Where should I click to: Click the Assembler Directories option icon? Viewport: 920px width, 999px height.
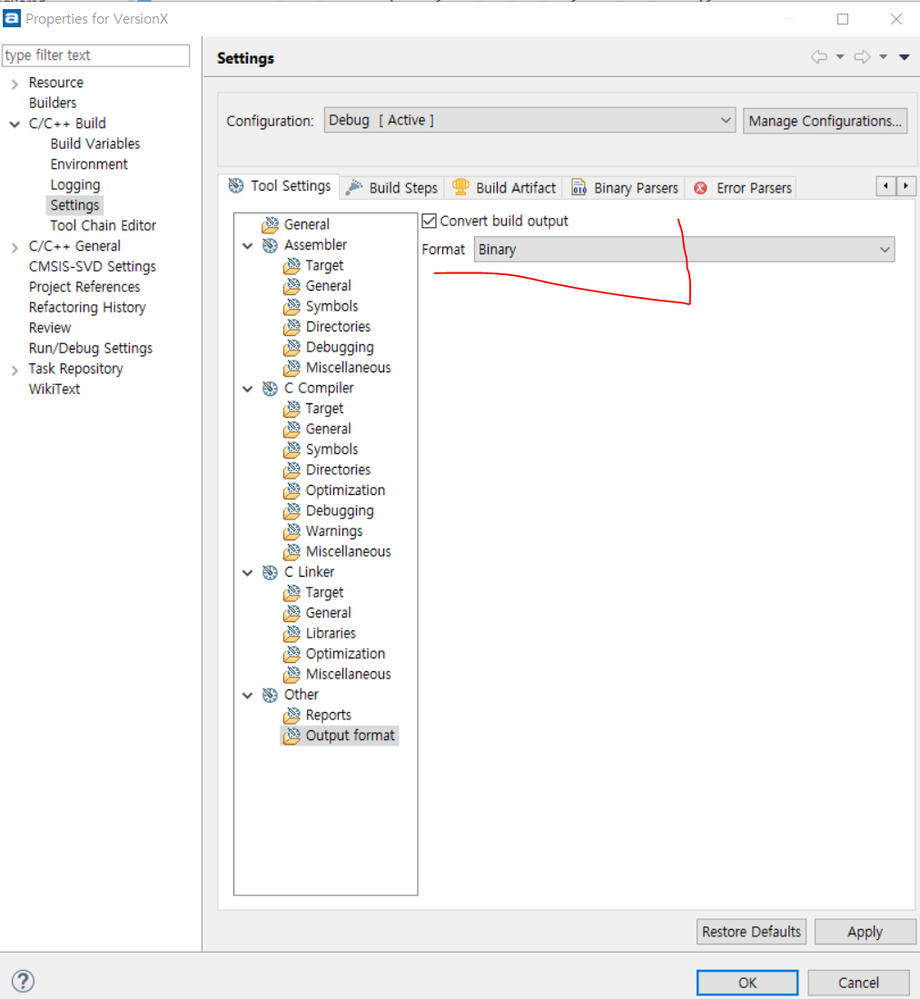click(292, 327)
